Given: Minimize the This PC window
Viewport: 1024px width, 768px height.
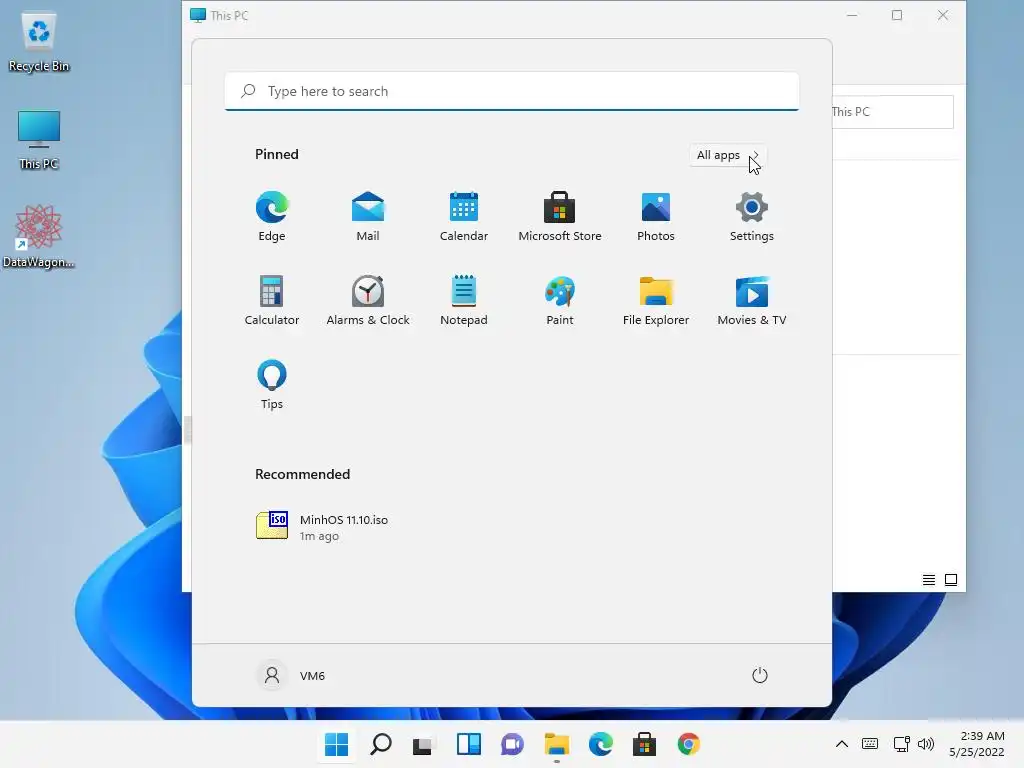Looking at the screenshot, I should coord(852,15).
